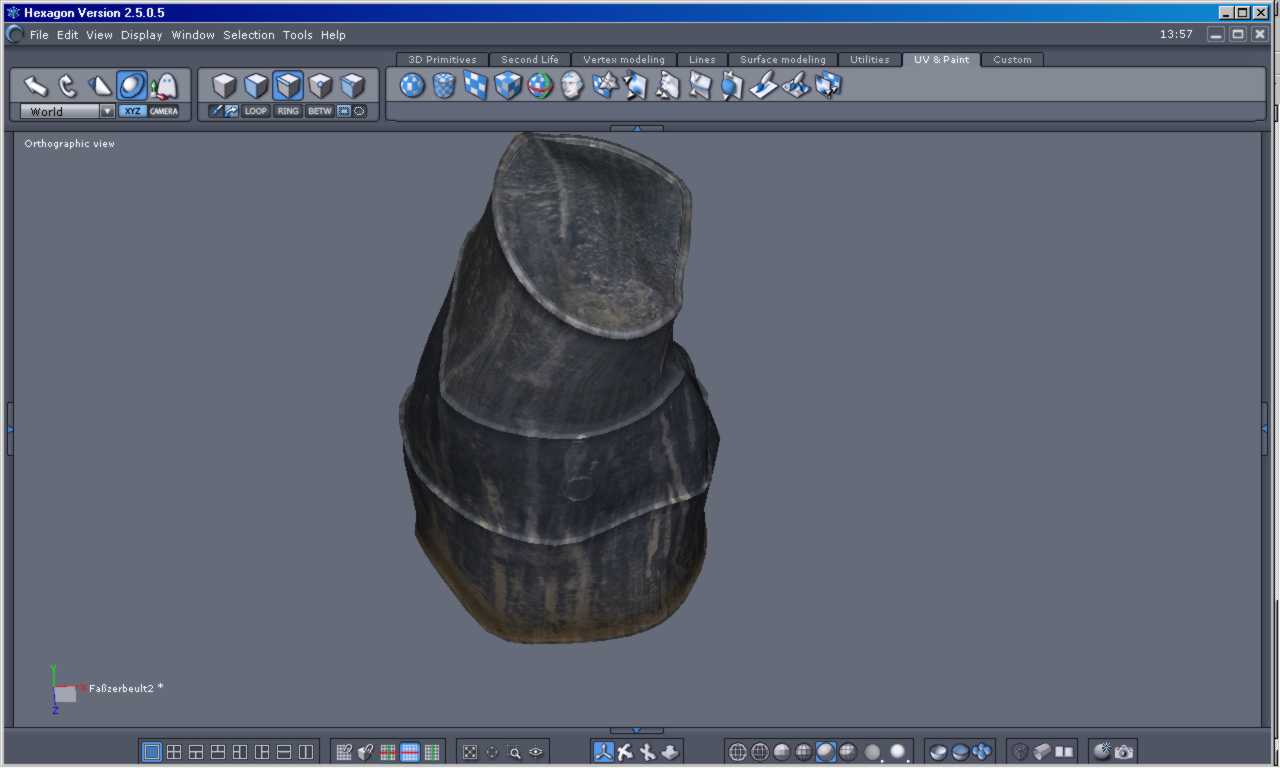Open the Selection menu
The width and height of the screenshot is (1280, 768).
click(248, 35)
